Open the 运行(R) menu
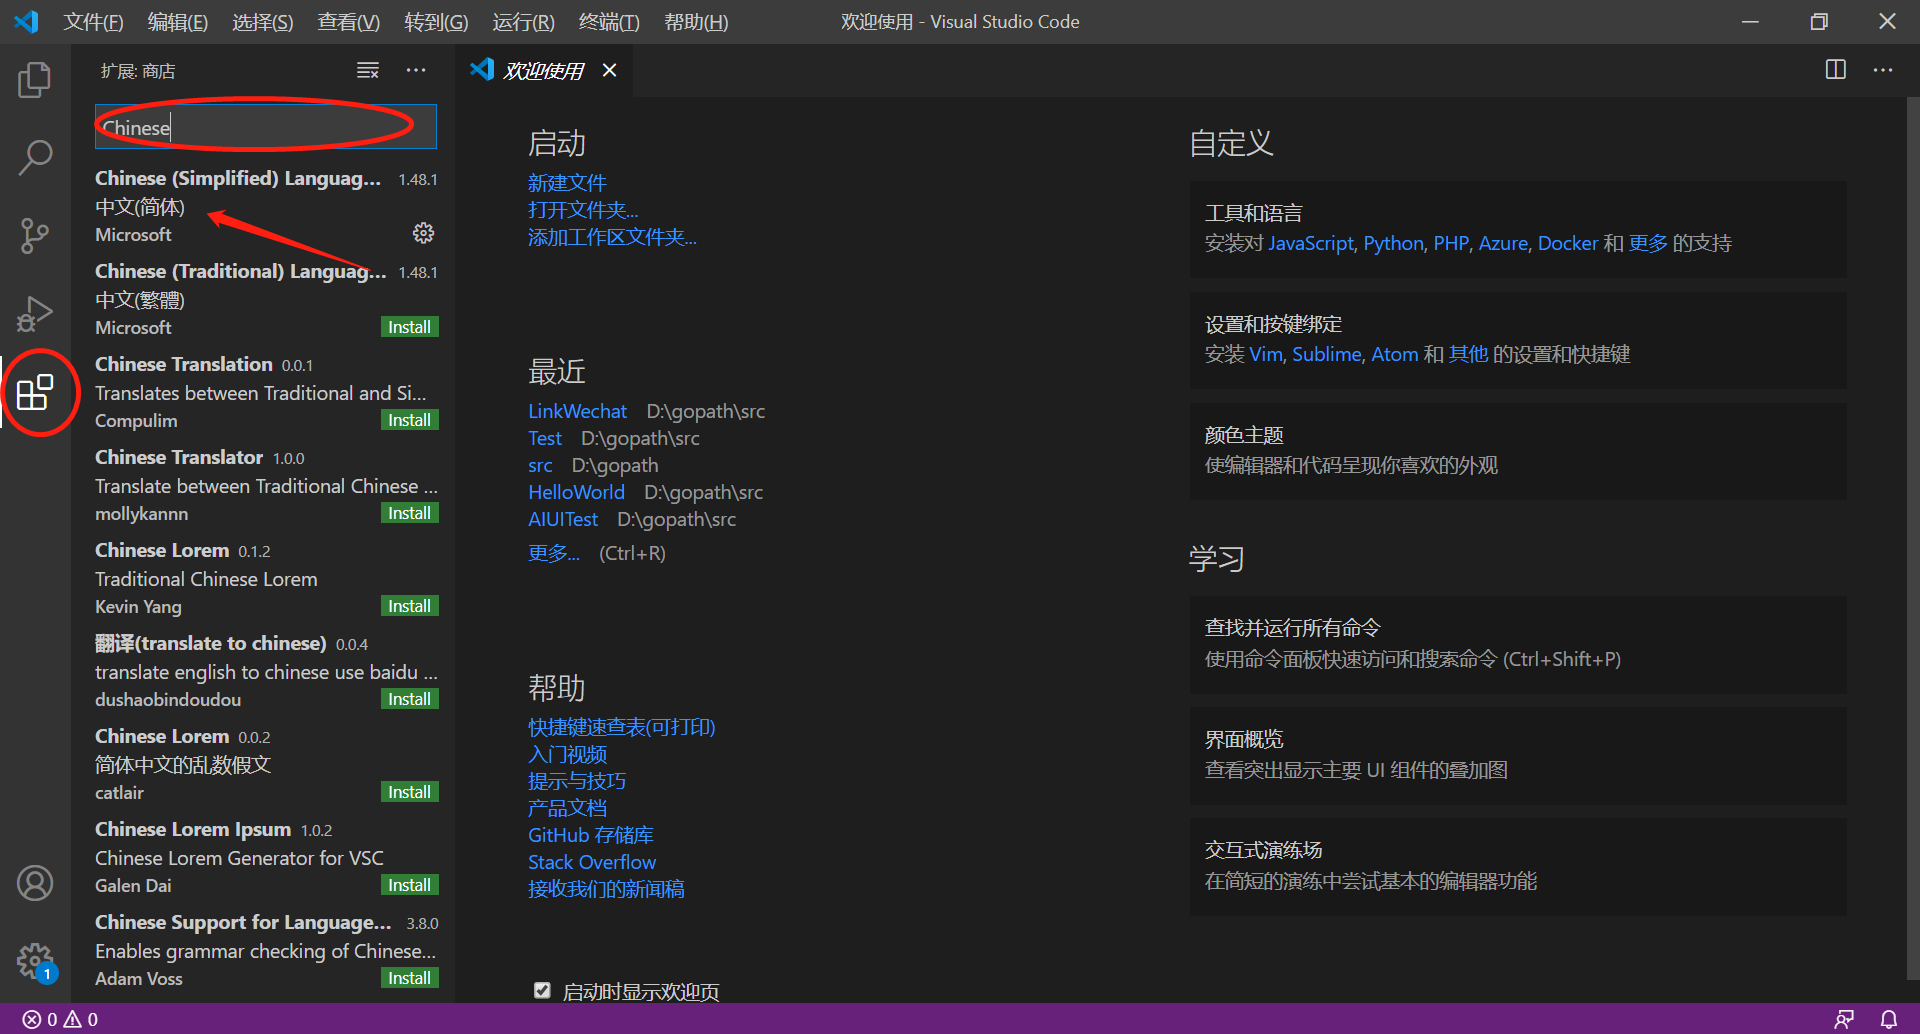The height and width of the screenshot is (1034, 1920). [x=523, y=22]
